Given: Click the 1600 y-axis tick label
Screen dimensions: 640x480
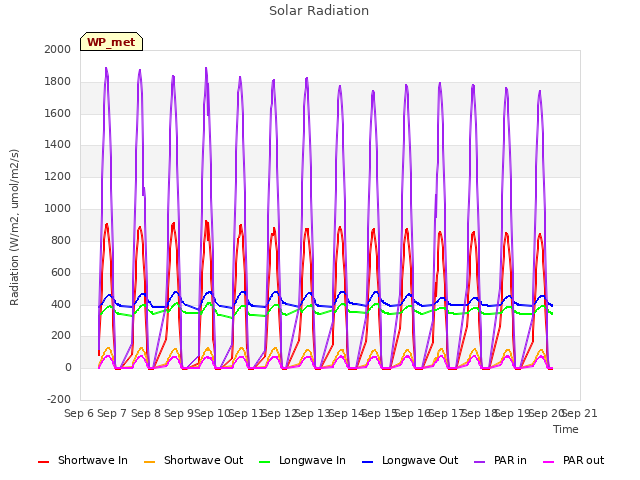Looking at the screenshot, I should click(58, 113).
